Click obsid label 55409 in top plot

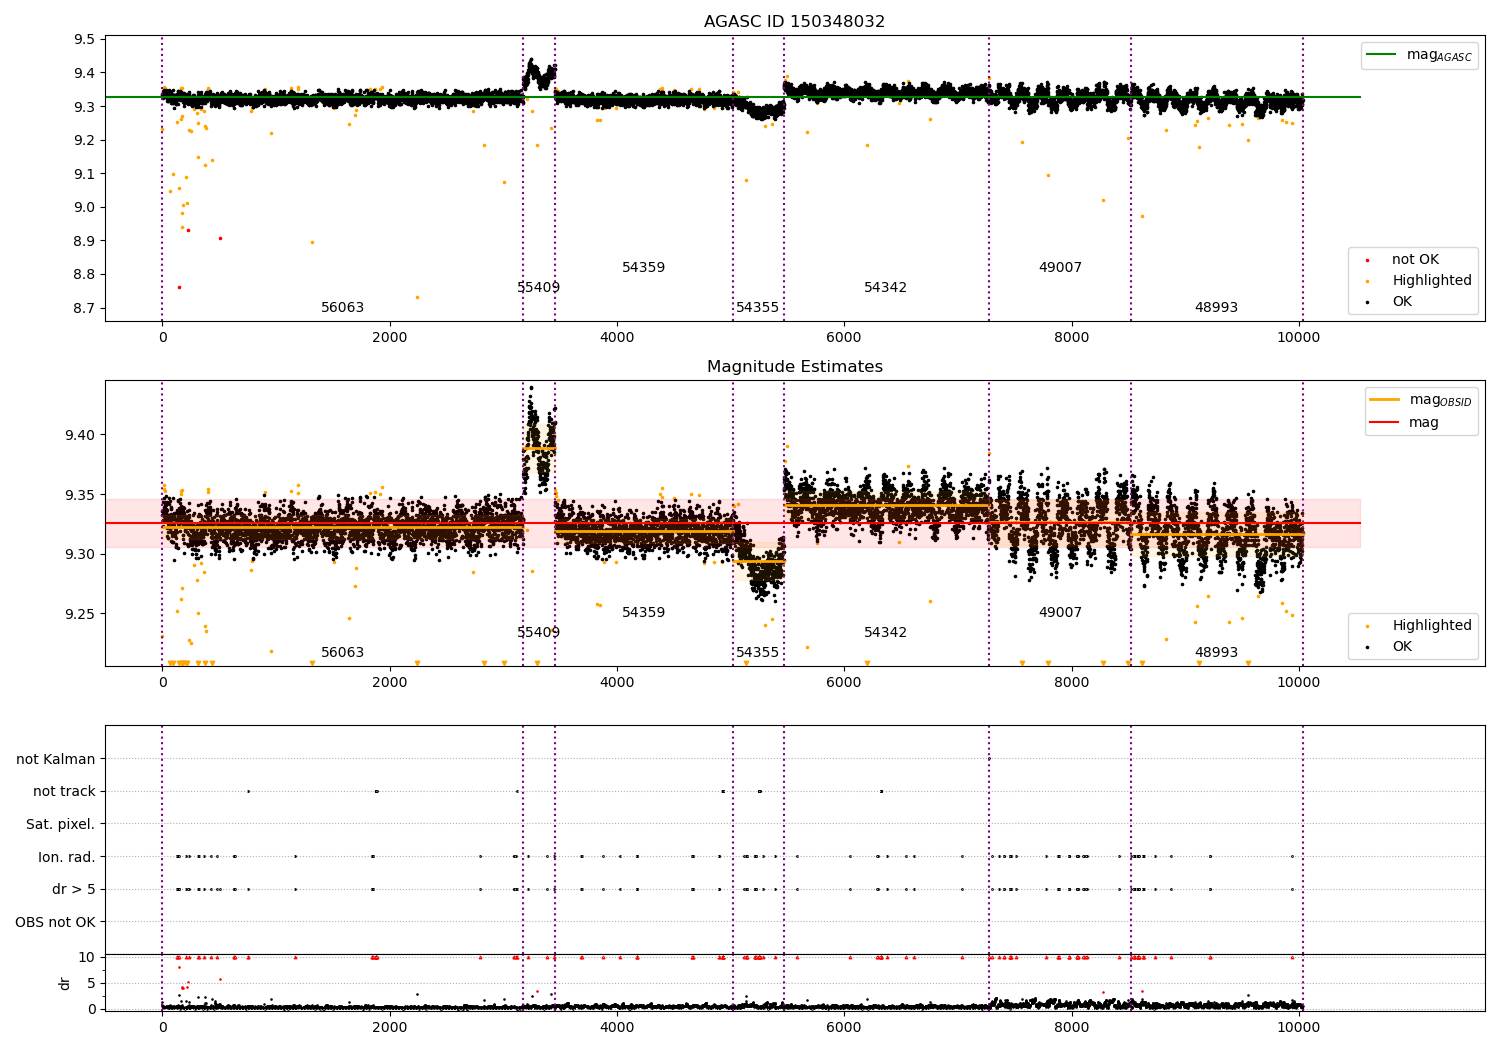538,287
